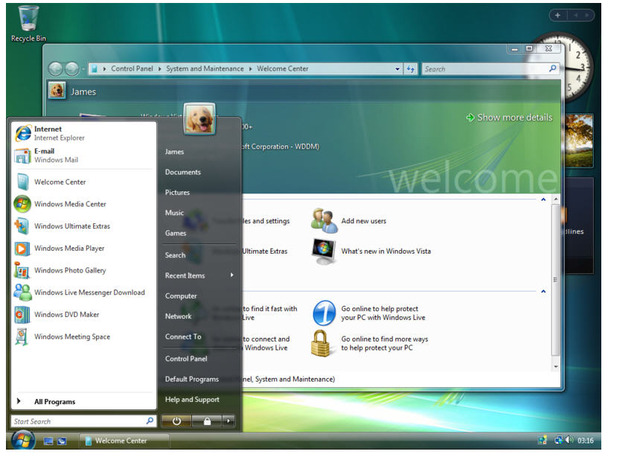640x457 pixels.
Task: Click the network icon in system tray
Action: (x=558, y=440)
